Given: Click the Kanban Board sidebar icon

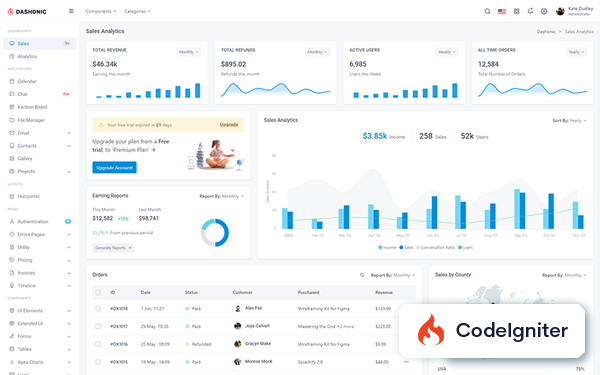Looking at the screenshot, I should pos(11,107).
